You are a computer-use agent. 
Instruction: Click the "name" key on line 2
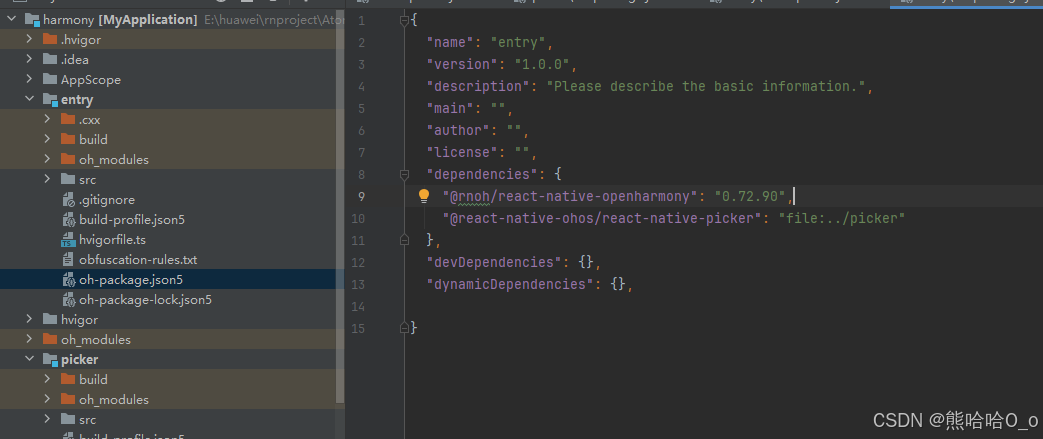point(452,43)
